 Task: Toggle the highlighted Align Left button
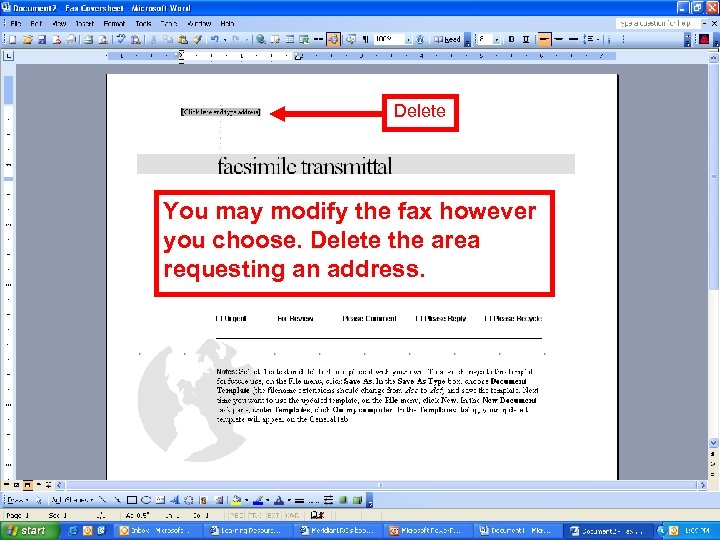(544, 40)
